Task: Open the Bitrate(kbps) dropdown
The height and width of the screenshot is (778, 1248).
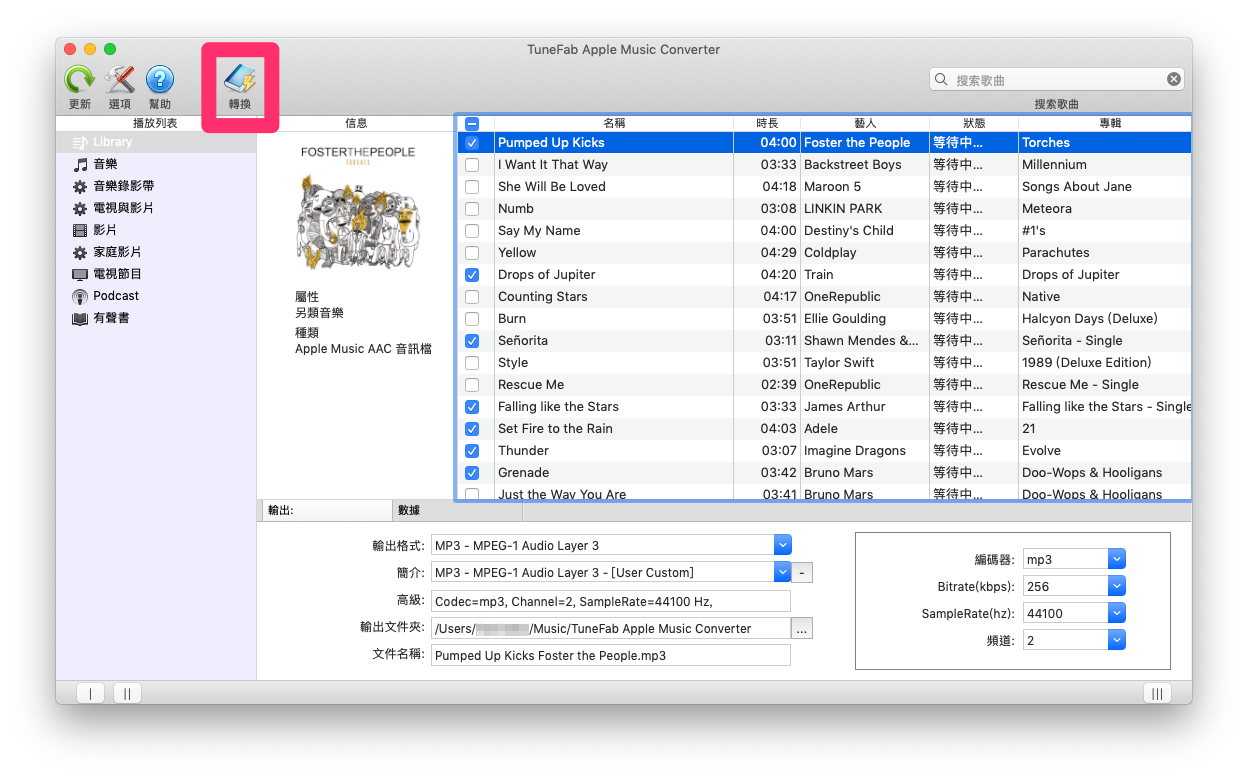Action: pos(1118,587)
